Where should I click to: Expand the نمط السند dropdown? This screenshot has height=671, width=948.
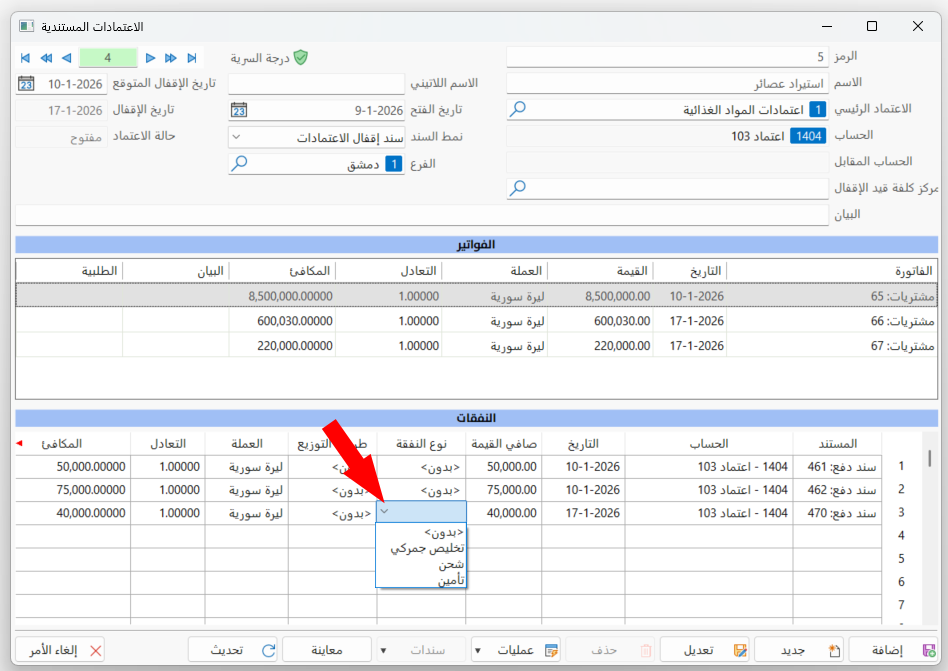pyautogui.click(x=236, y=137)
